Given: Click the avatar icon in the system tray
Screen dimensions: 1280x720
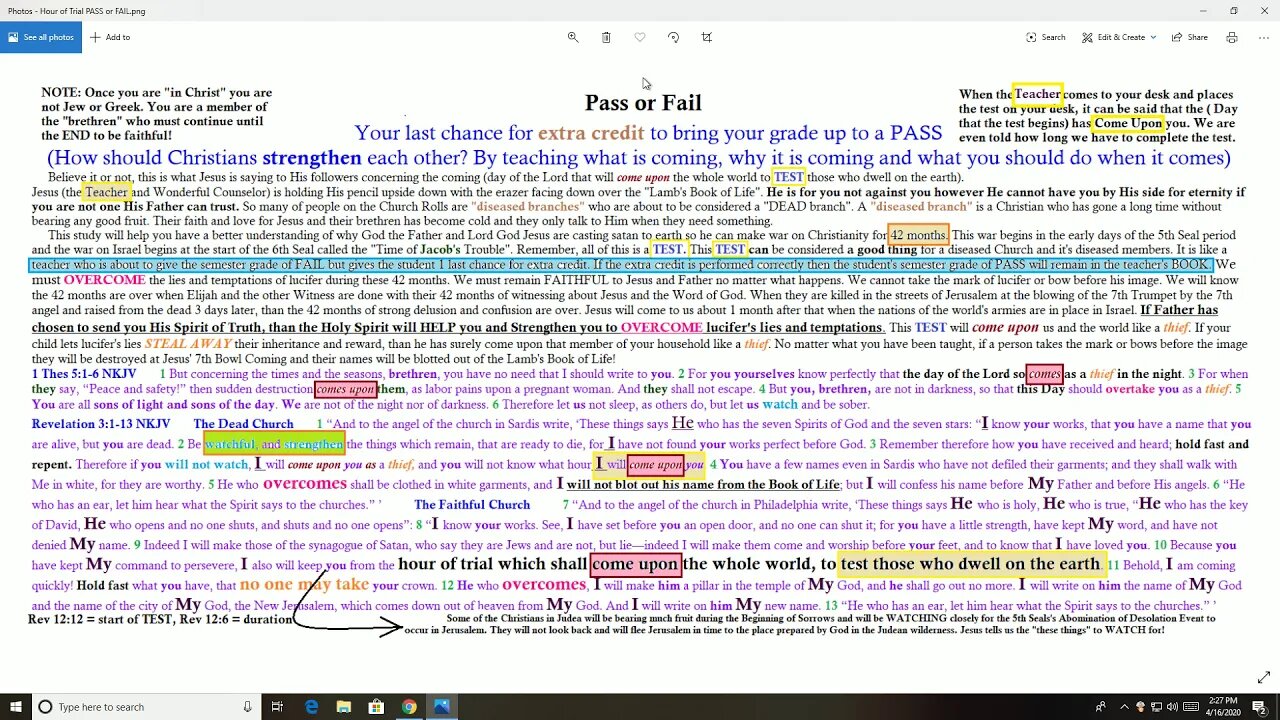Looking at the screenshot, I should point(1140,707).
